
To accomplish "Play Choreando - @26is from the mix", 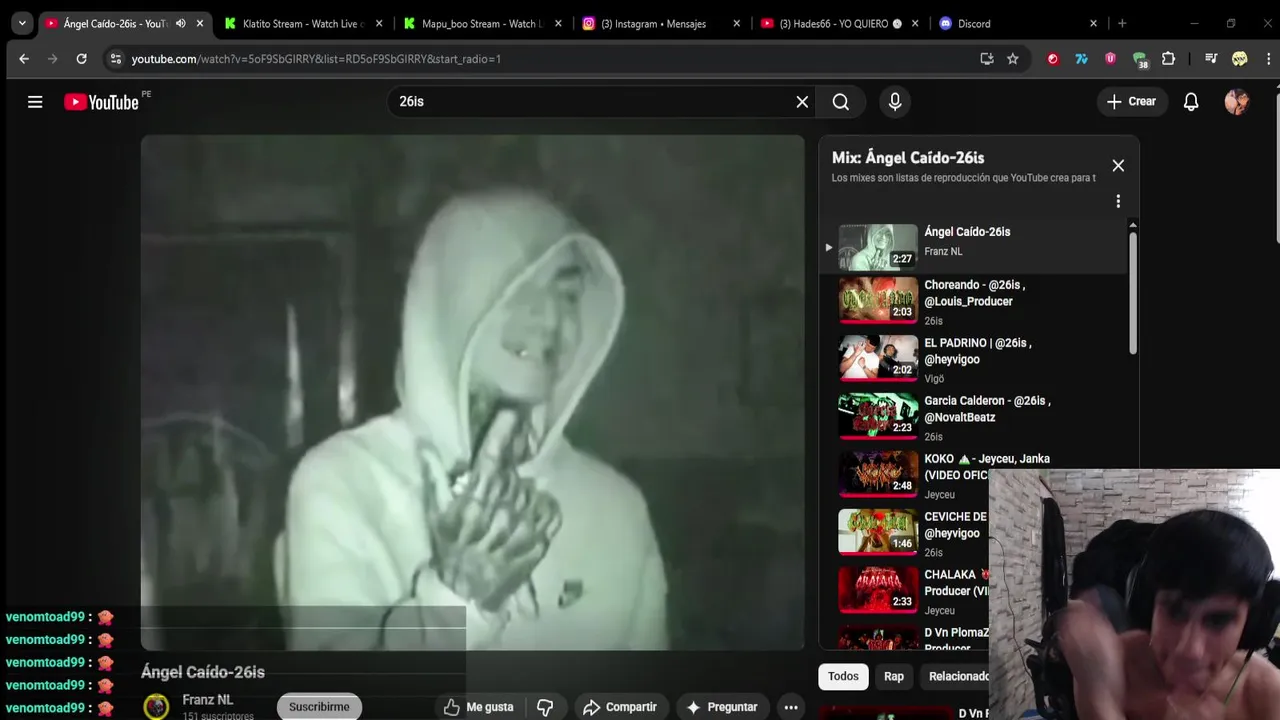I will pyautogui.click(x=975, y=302).
